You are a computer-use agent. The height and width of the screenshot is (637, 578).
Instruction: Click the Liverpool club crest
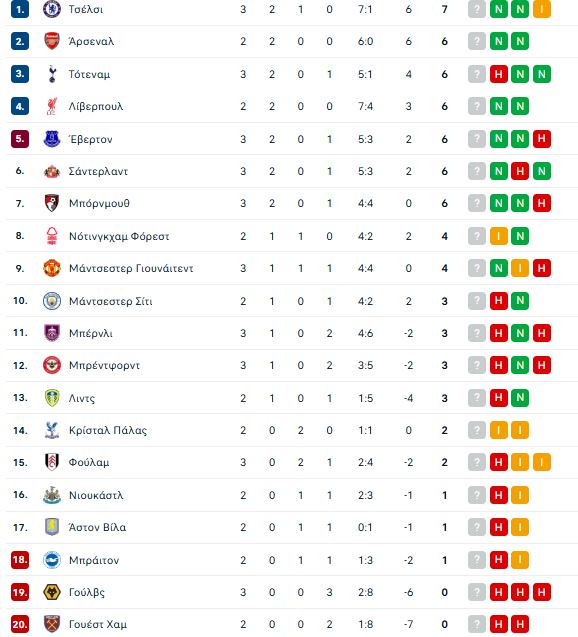pyautogui.click(x=52, y=106)
